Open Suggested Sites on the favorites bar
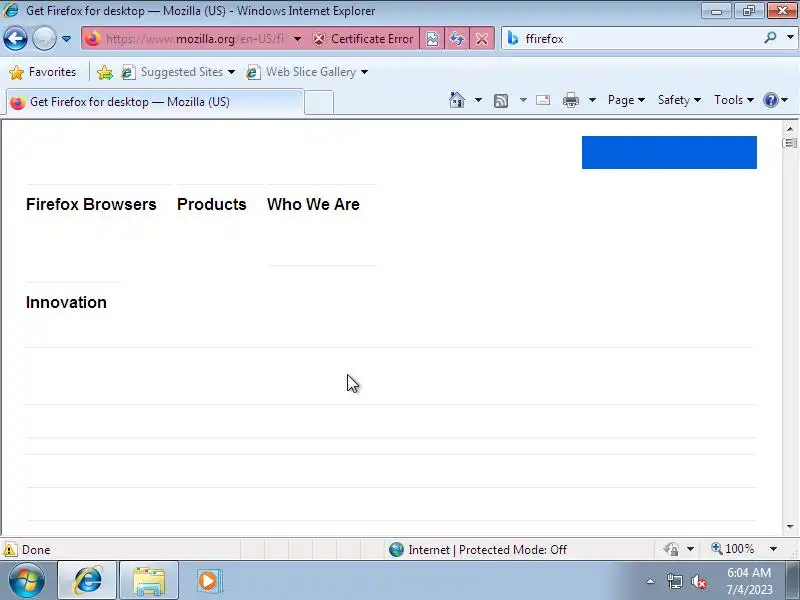The height and width of the screenshot is (600, 800). click(178, 72)
